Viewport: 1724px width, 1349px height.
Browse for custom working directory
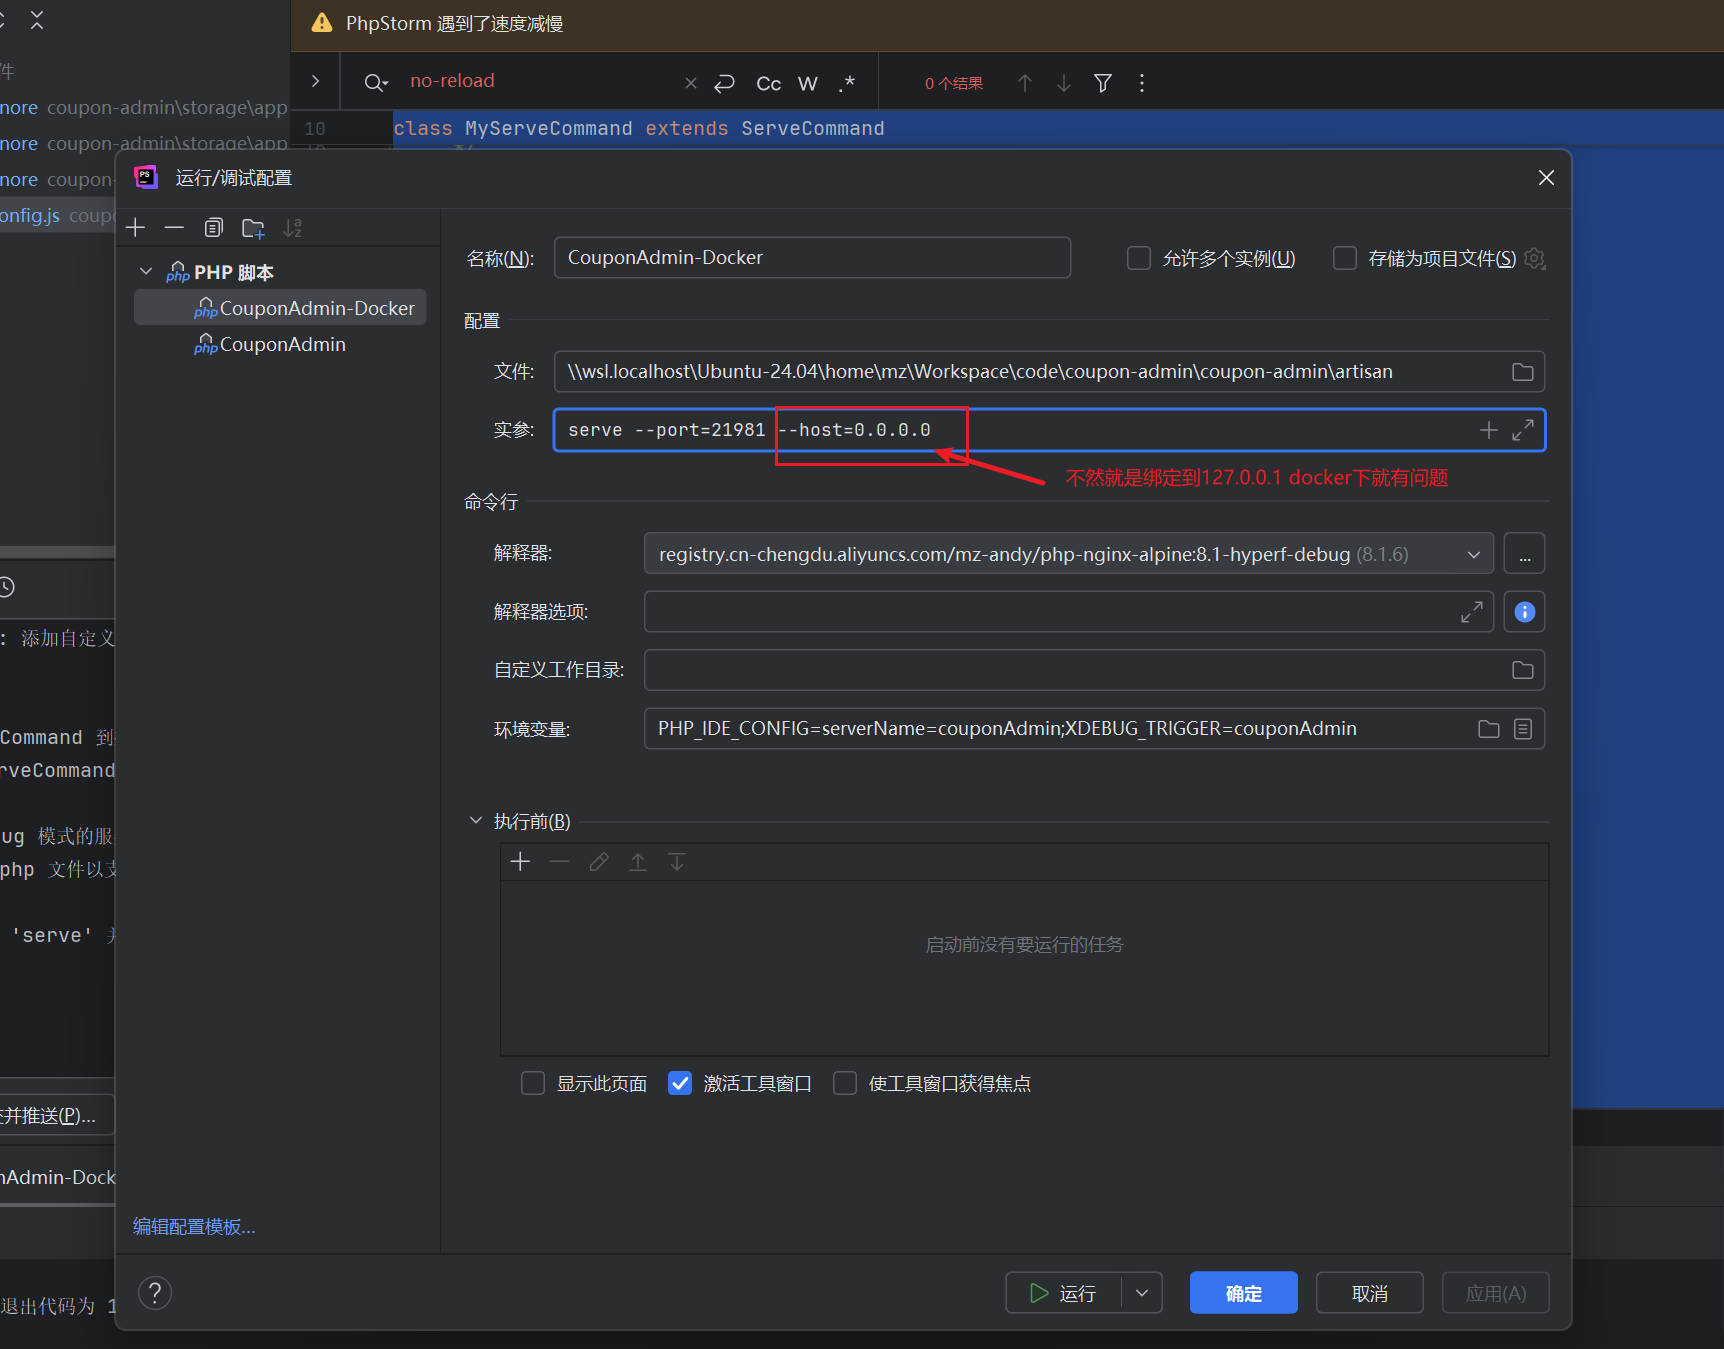[x=1522, y=670]
